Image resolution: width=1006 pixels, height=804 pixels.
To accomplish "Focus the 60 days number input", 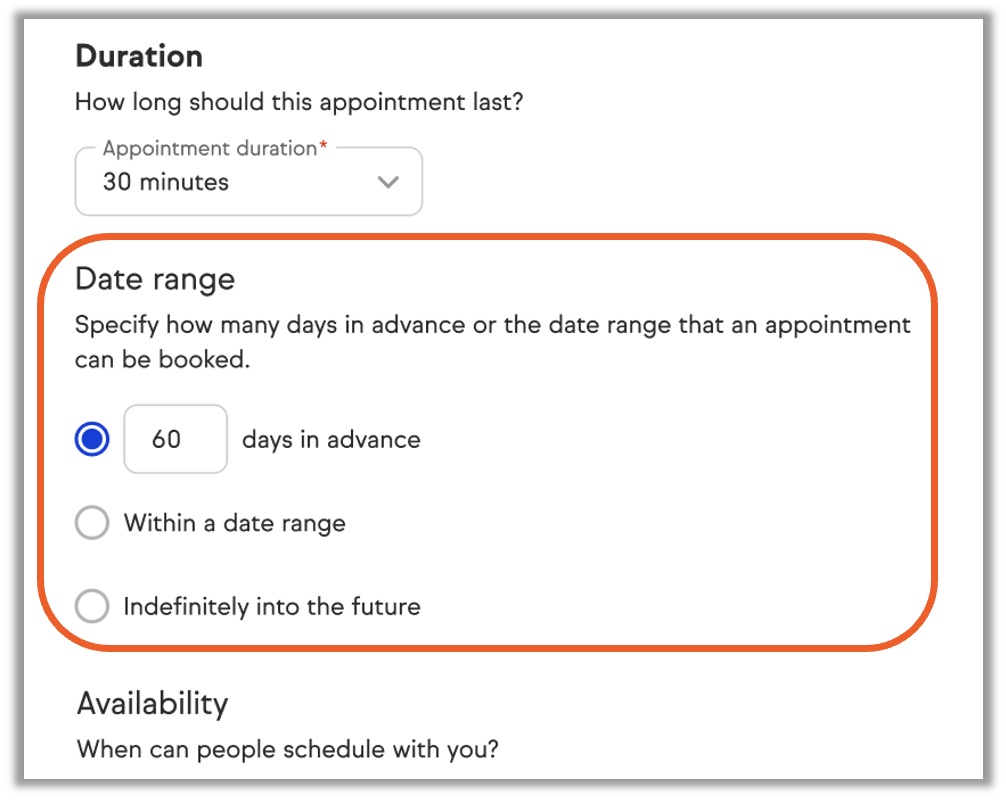I will tap(175, 439).
